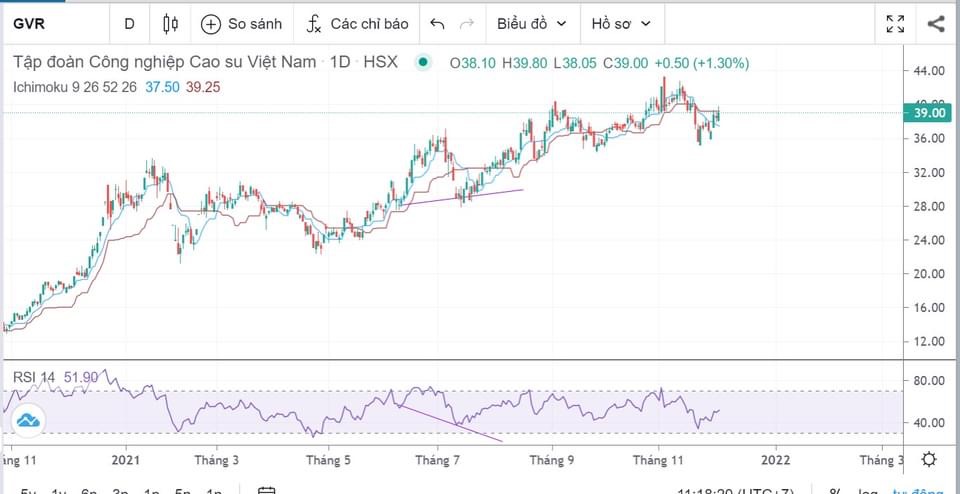Click 80.00 on the RSI axis
Image resolution: width=960 pixels, height=494 pixels.
point(928,381)
